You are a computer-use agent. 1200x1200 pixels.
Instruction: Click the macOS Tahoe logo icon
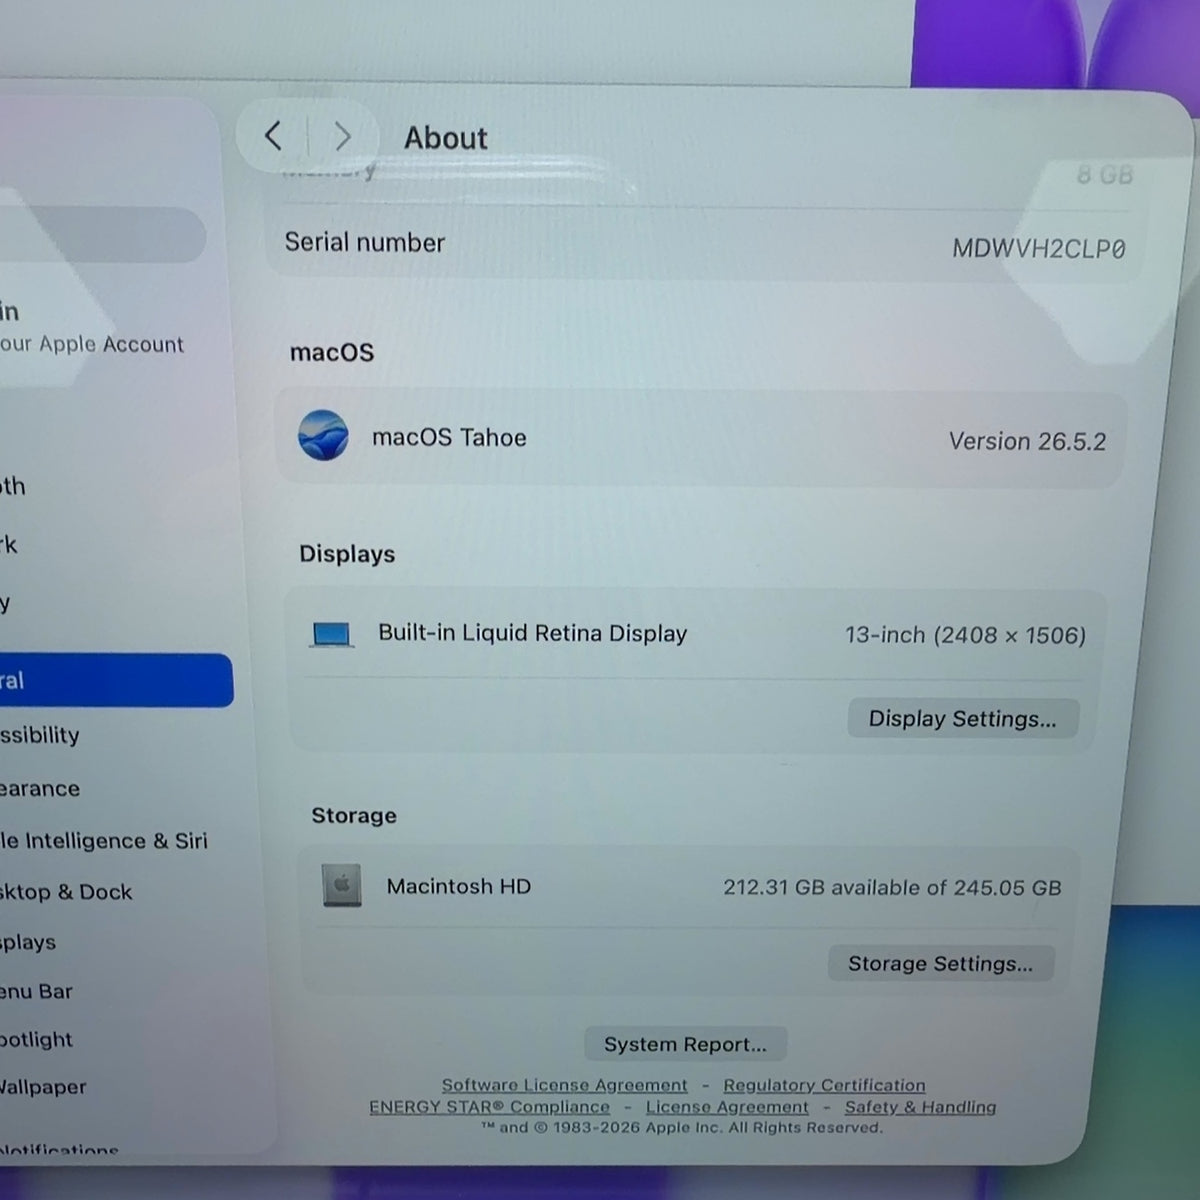click(323, 436)
